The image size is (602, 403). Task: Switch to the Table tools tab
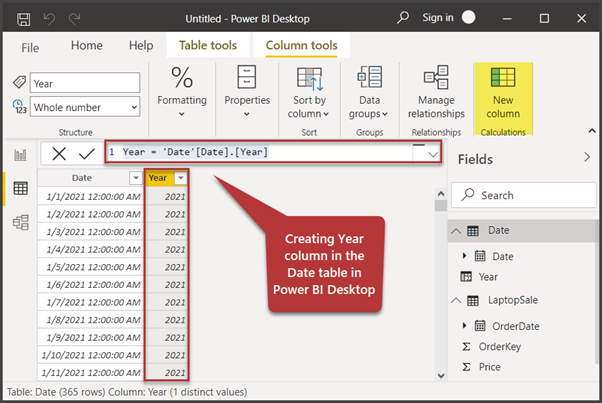[x=208, y=45]
